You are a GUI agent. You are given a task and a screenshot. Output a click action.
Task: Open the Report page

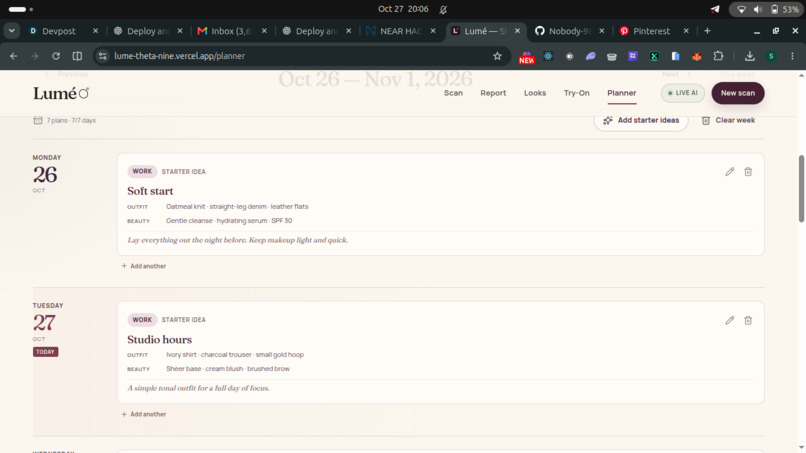(493, 93)
